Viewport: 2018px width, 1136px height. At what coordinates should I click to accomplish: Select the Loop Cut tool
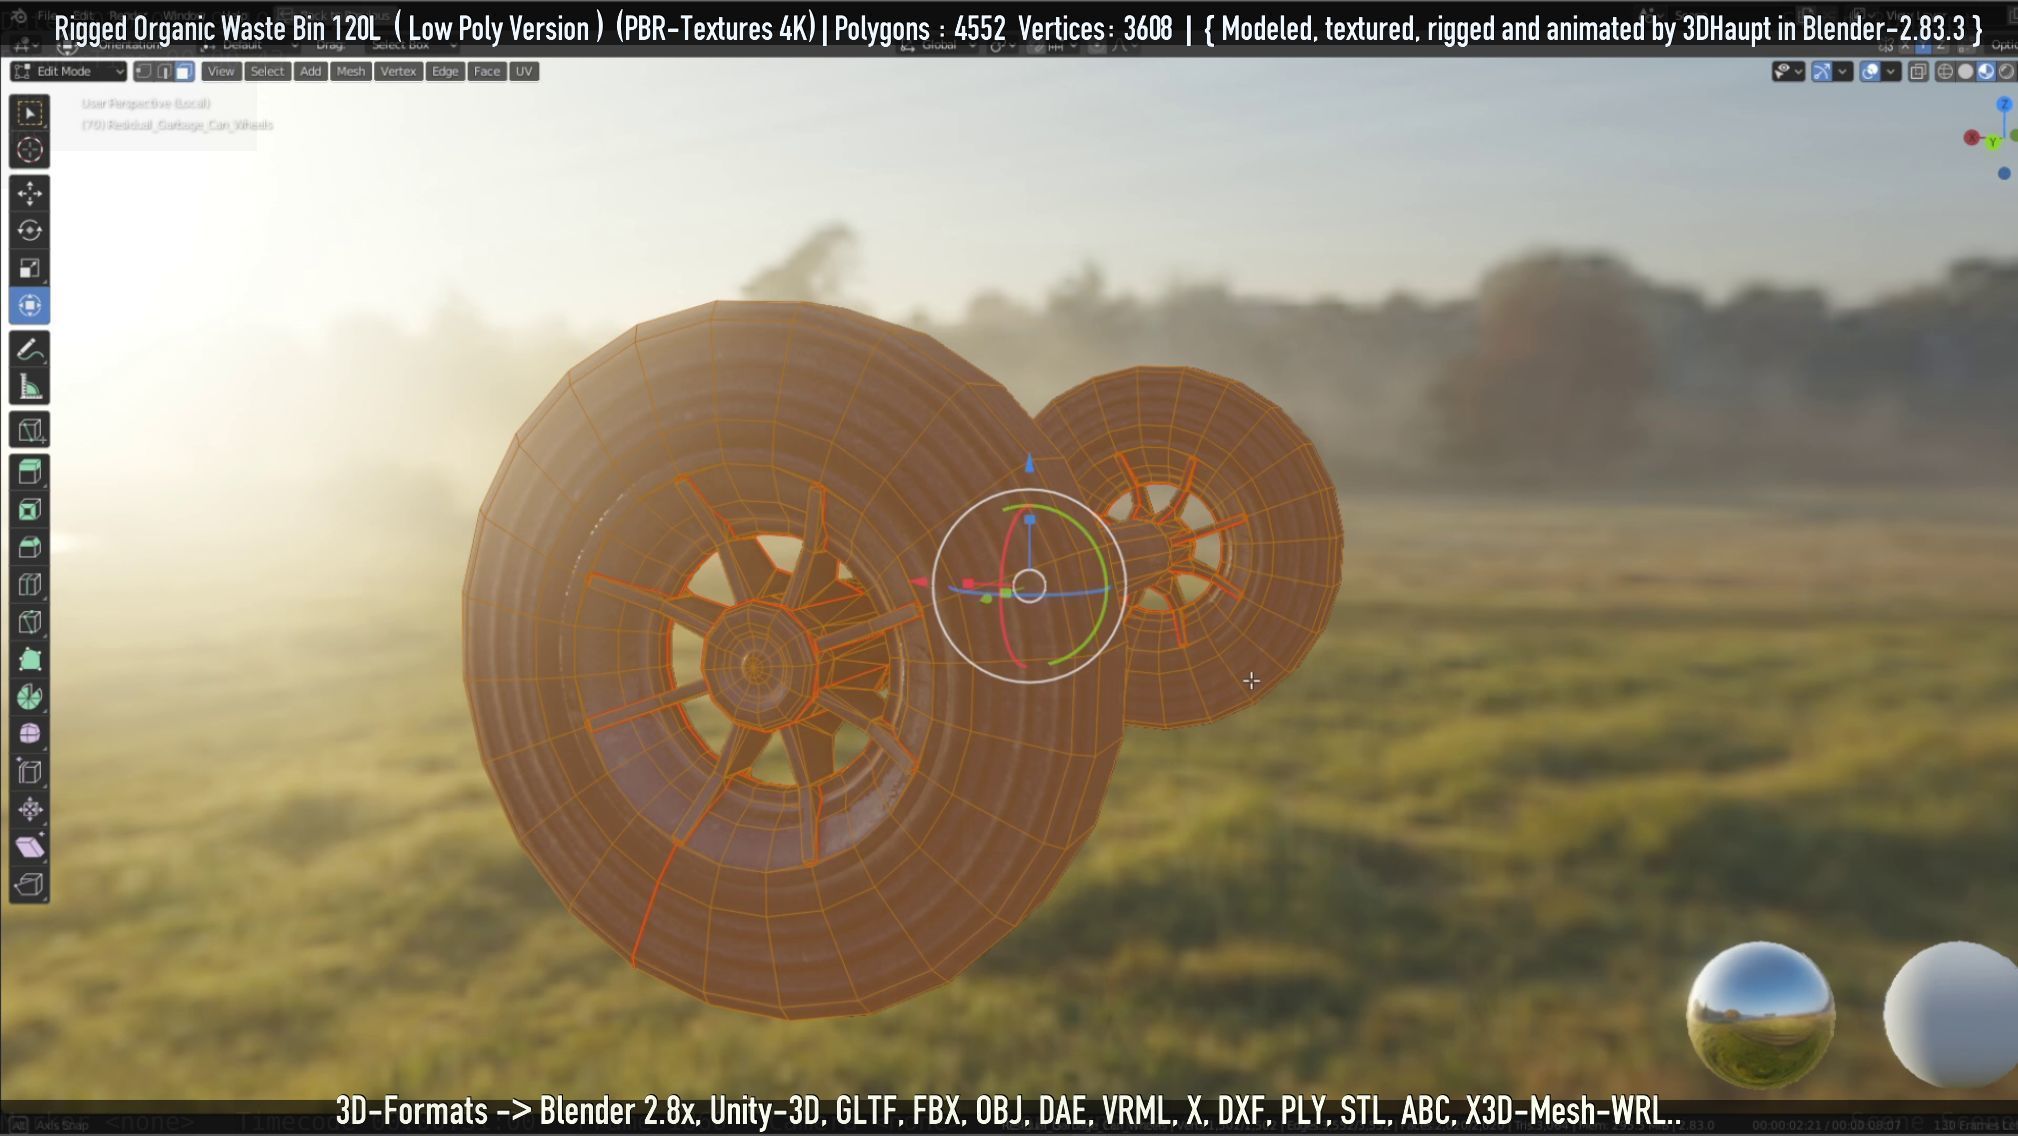coord(29,585)
